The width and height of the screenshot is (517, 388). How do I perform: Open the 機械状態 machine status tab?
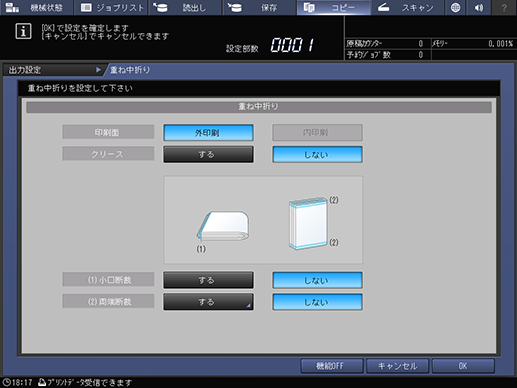point(36,7)
